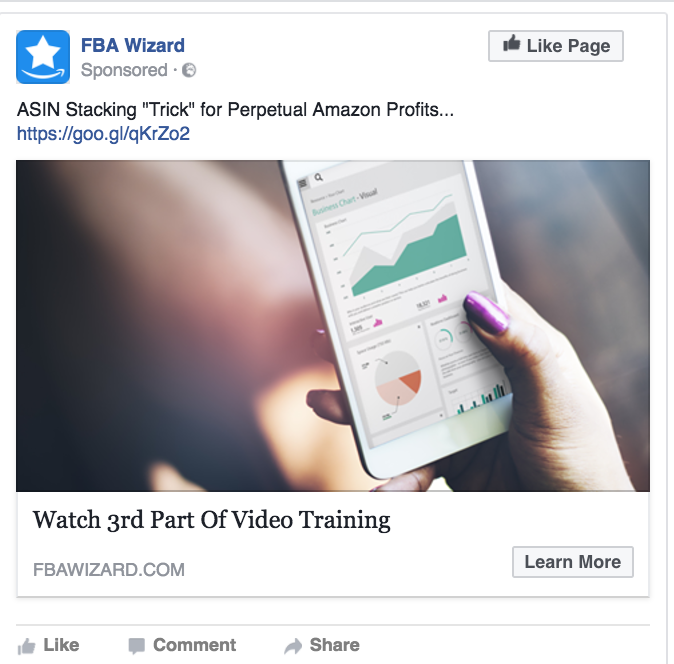Click the FBA Wizard star logo avatar

43,57
